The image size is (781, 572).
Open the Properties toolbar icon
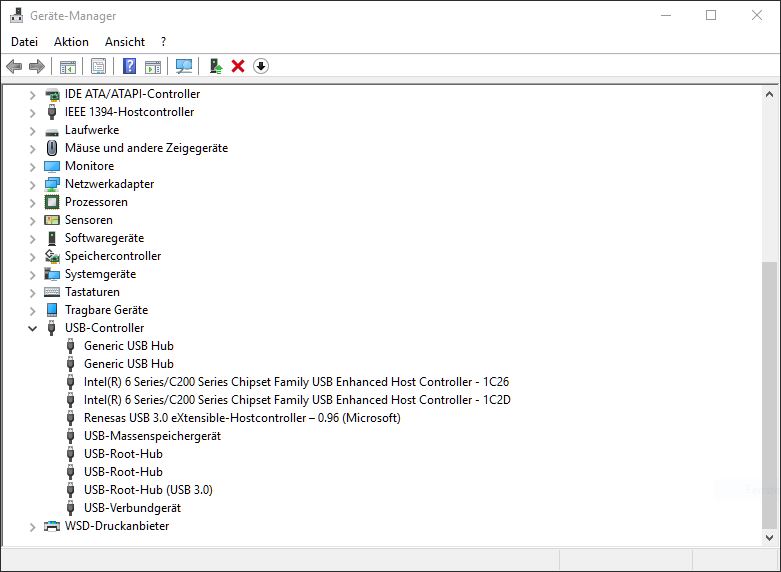(x=98, y=66)
